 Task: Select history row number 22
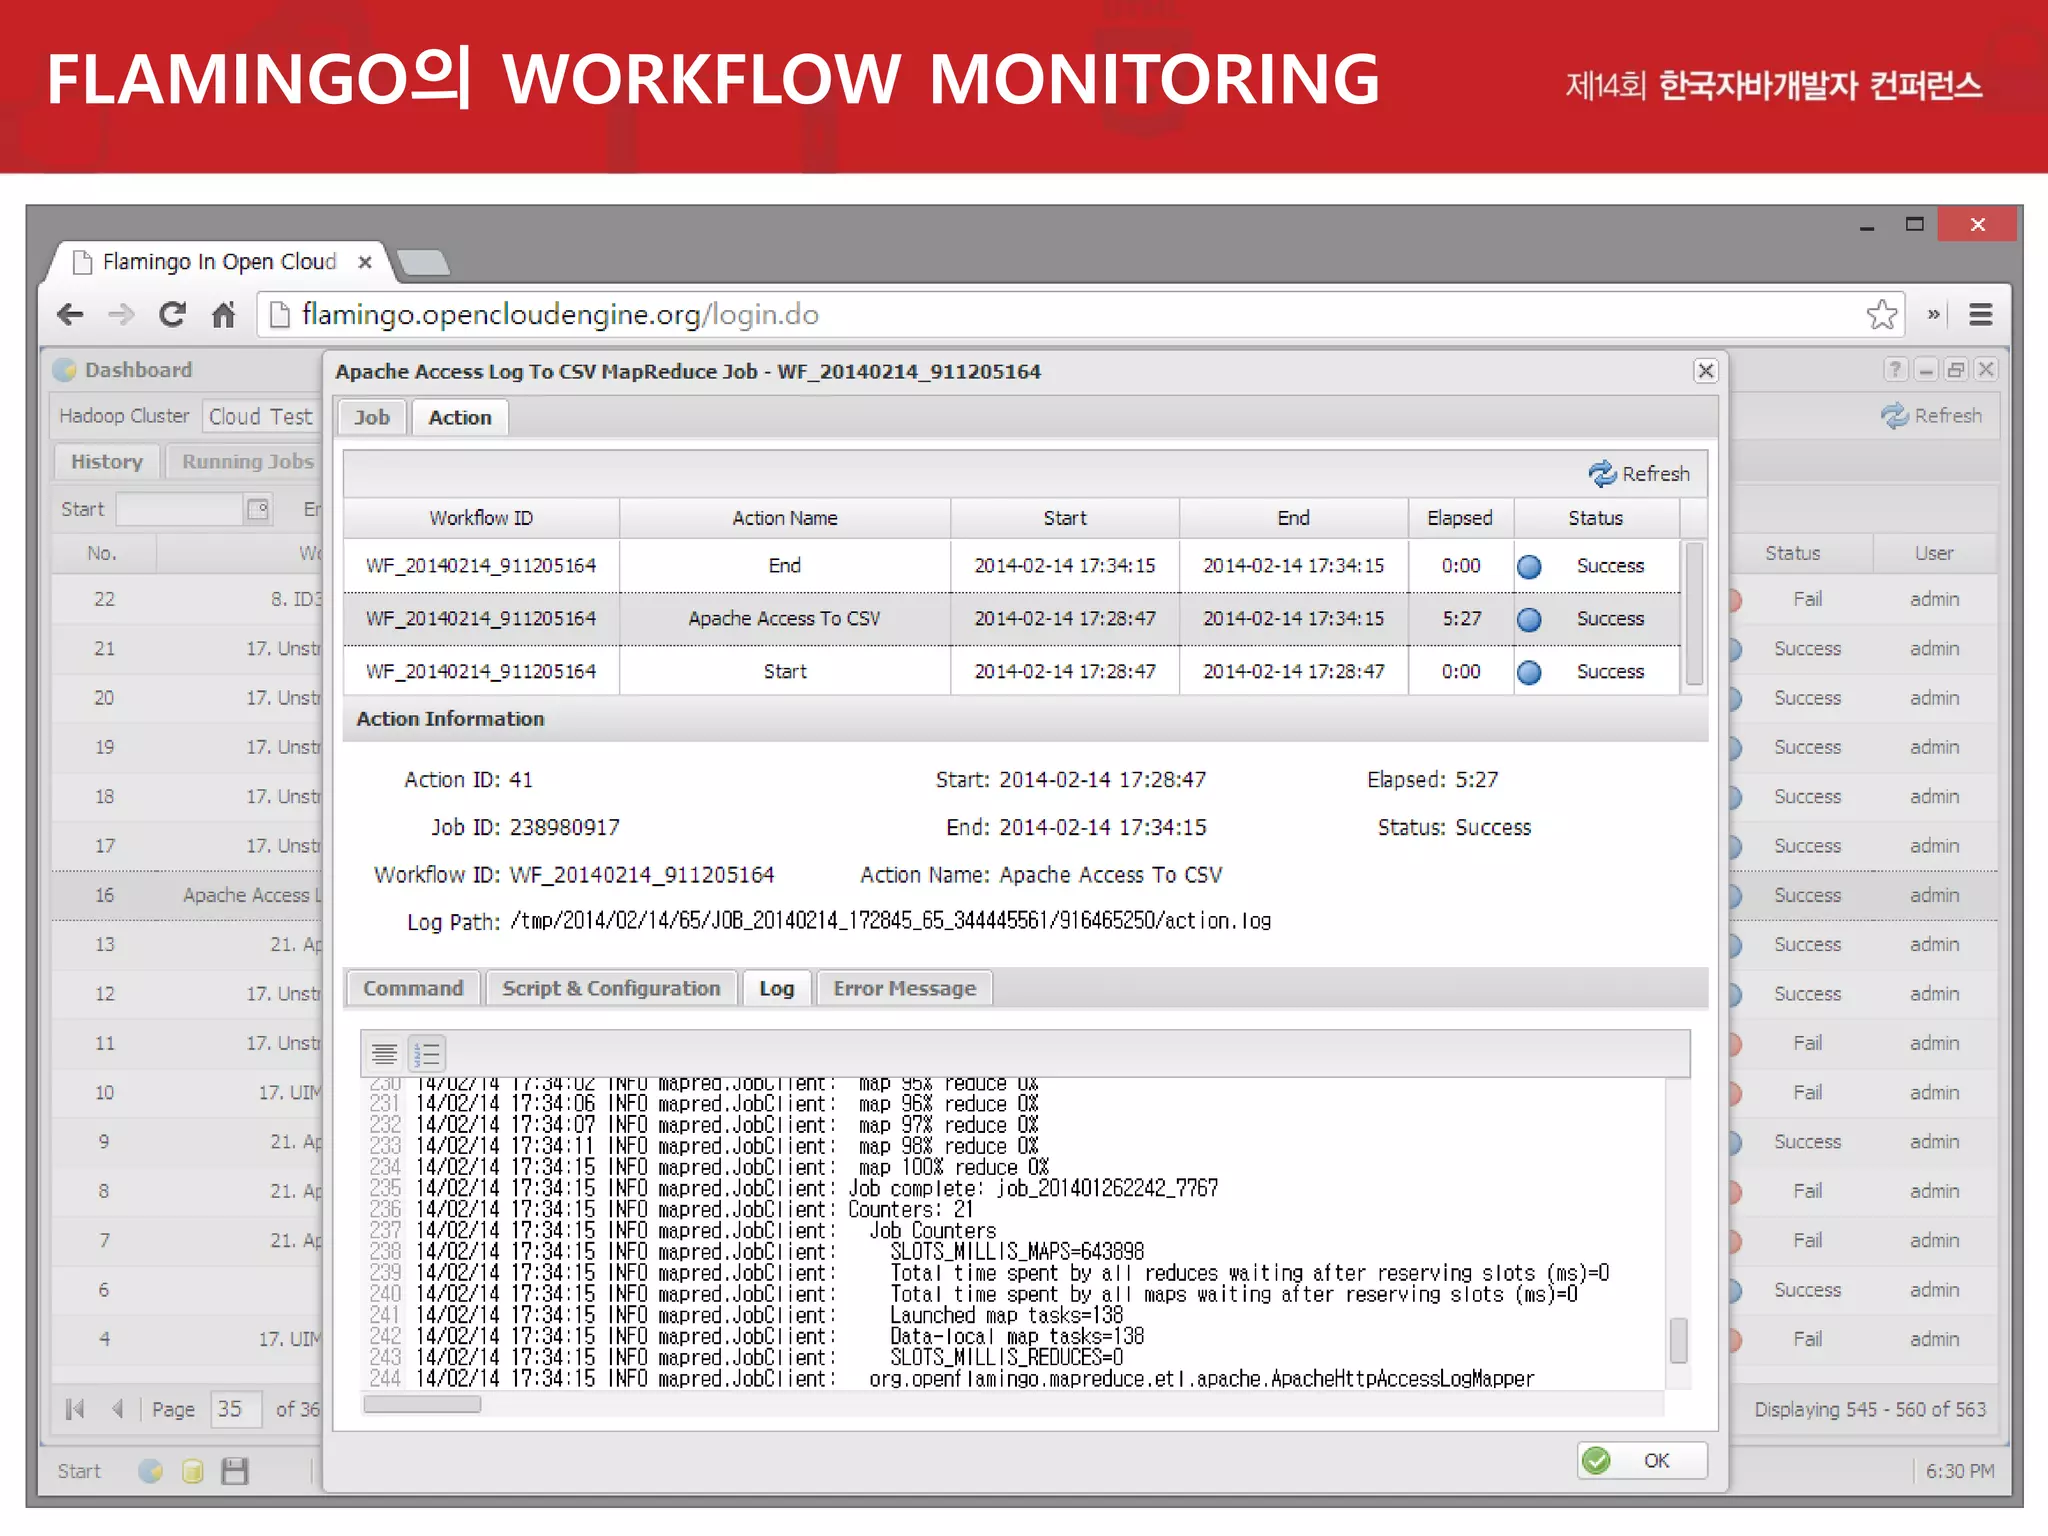pyautogui.click(x=188, y=600)
